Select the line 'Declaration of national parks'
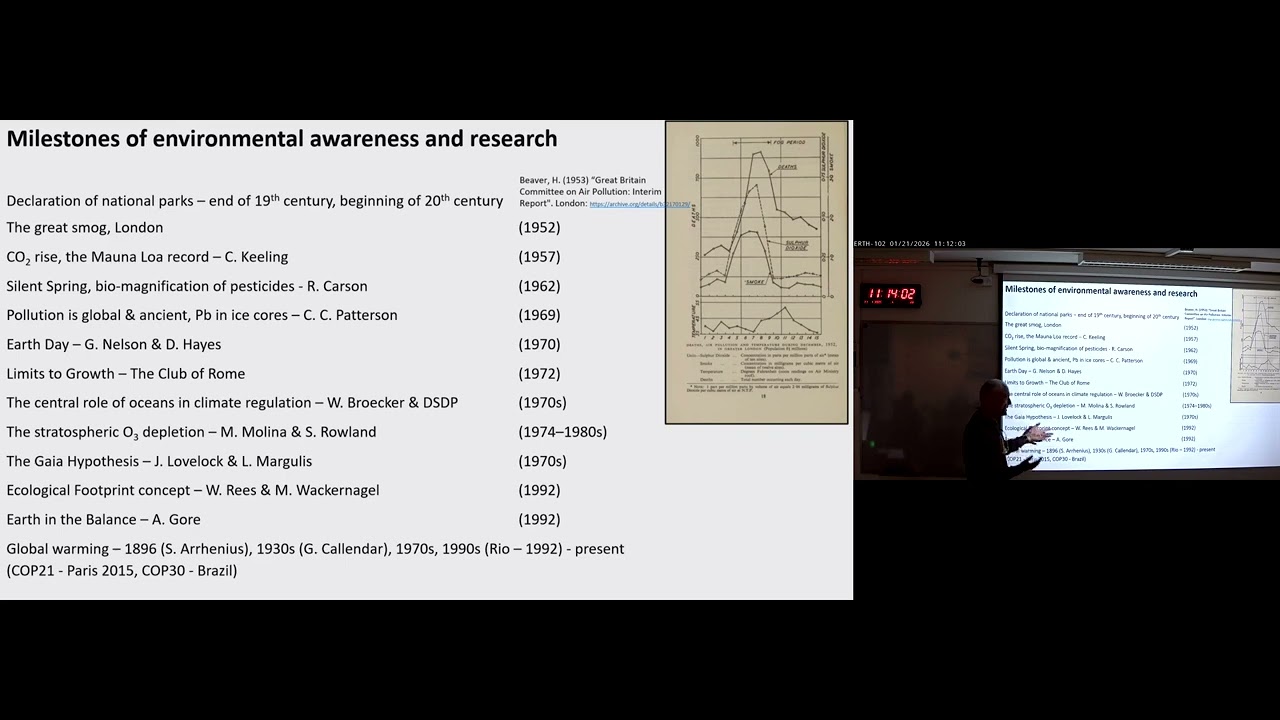Screen dimensions: 1280x720 coord(254,200)
